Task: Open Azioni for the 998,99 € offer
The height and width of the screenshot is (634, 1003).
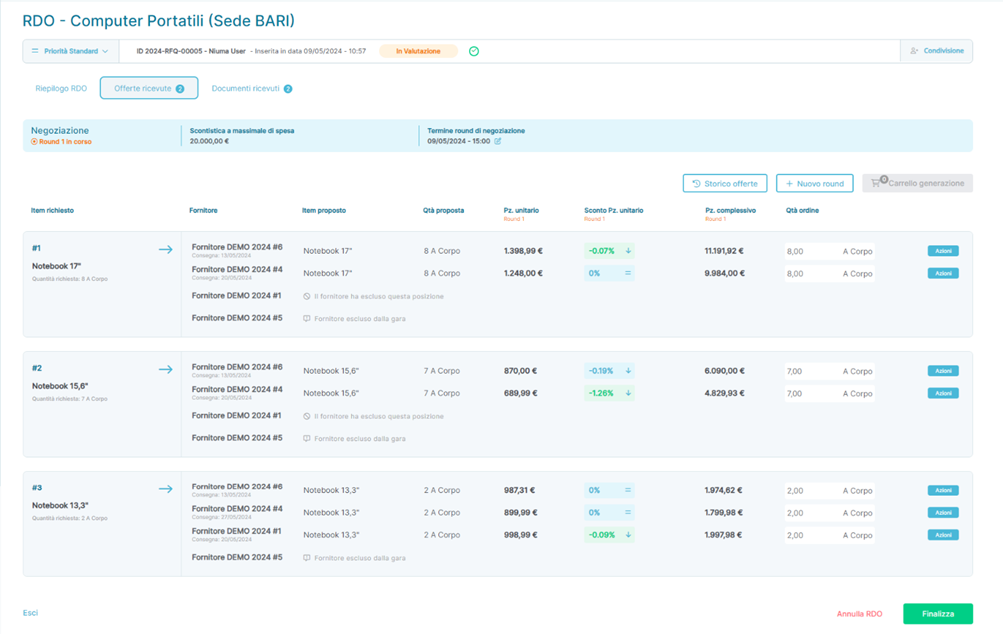Action: [x=942, y=535]
